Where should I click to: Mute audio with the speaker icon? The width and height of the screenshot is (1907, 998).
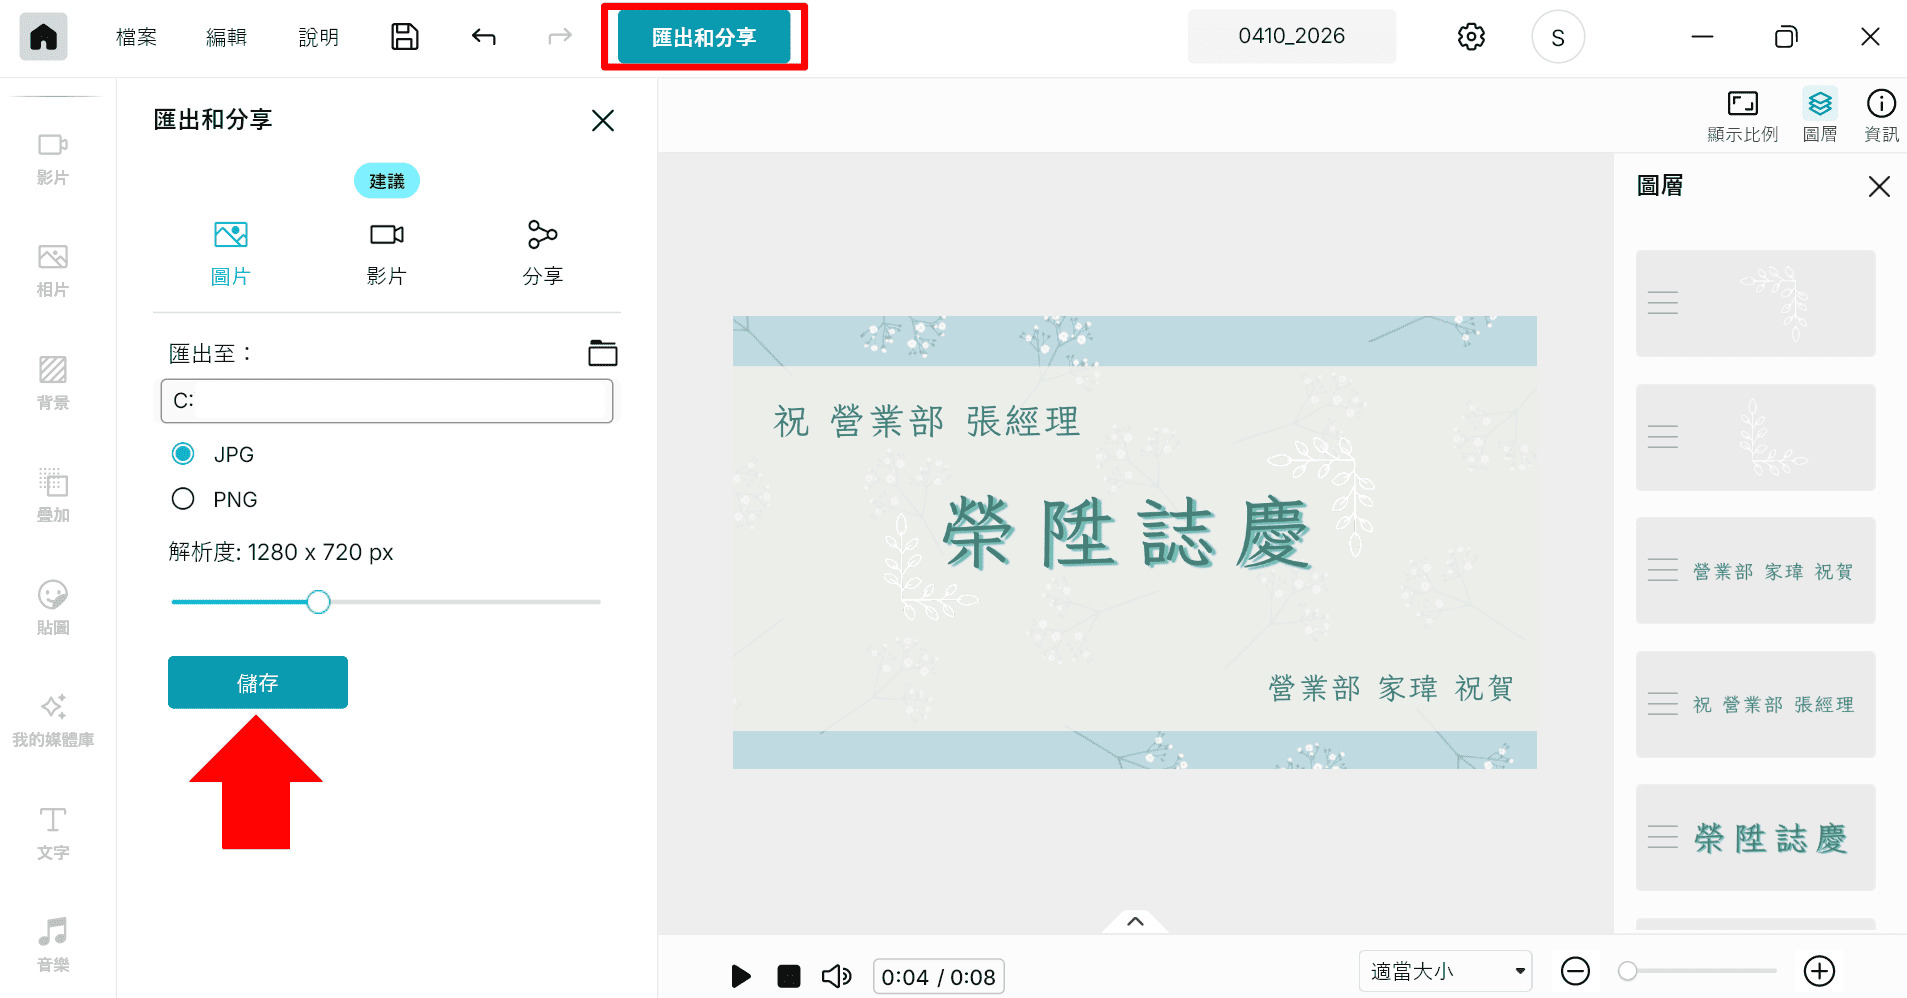(x=836, y=976)
